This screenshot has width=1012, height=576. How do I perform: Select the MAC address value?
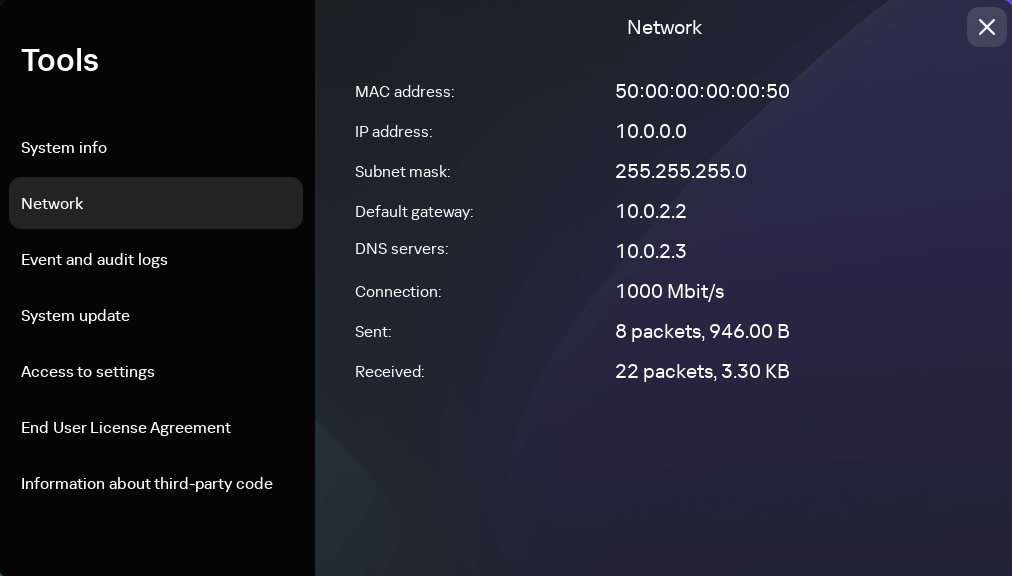[x=702, y=91]
